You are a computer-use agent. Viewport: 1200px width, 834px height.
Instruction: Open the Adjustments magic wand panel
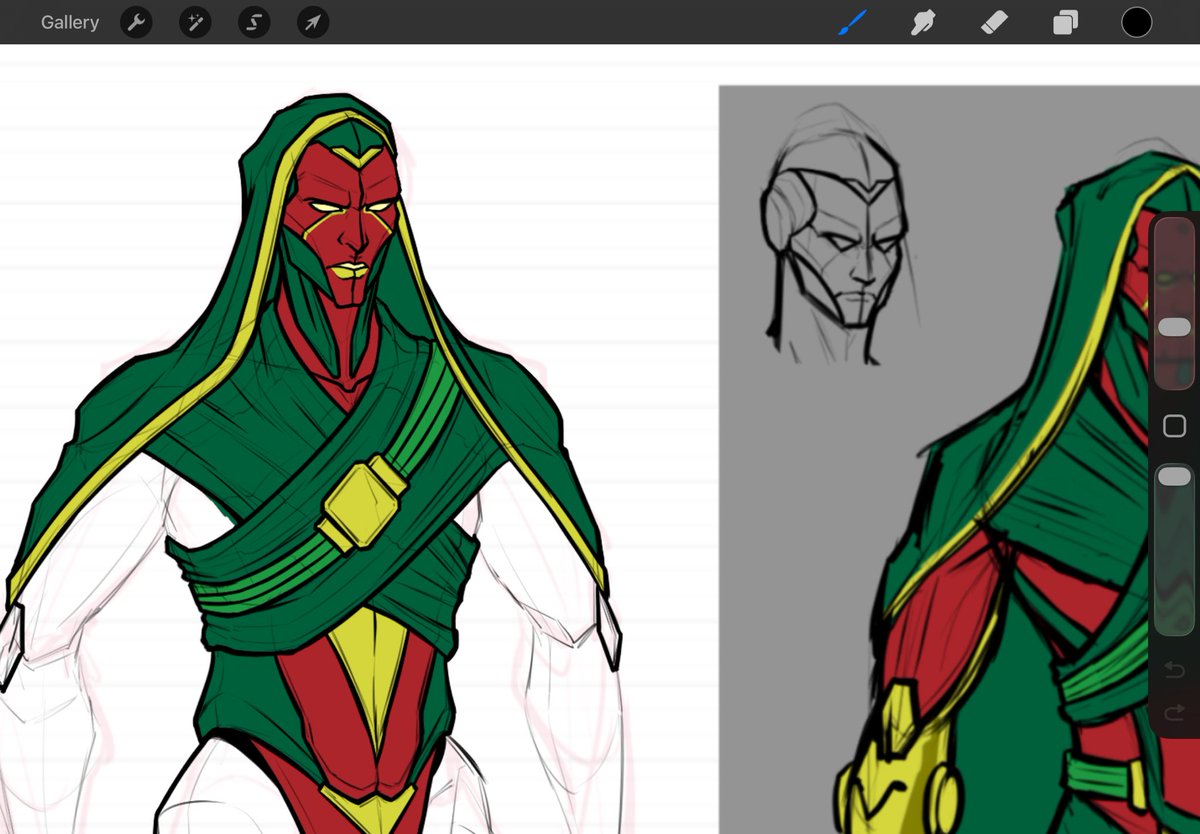[194, 22]
